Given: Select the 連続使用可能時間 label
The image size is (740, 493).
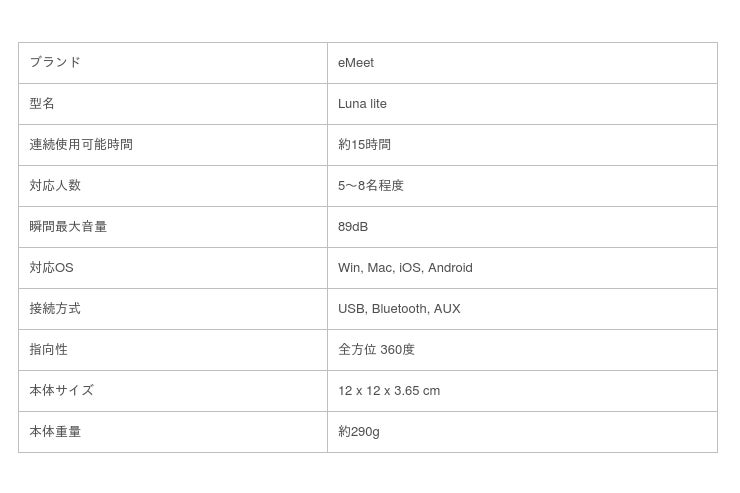Looking at the screenshot, I should click(81, 144).
